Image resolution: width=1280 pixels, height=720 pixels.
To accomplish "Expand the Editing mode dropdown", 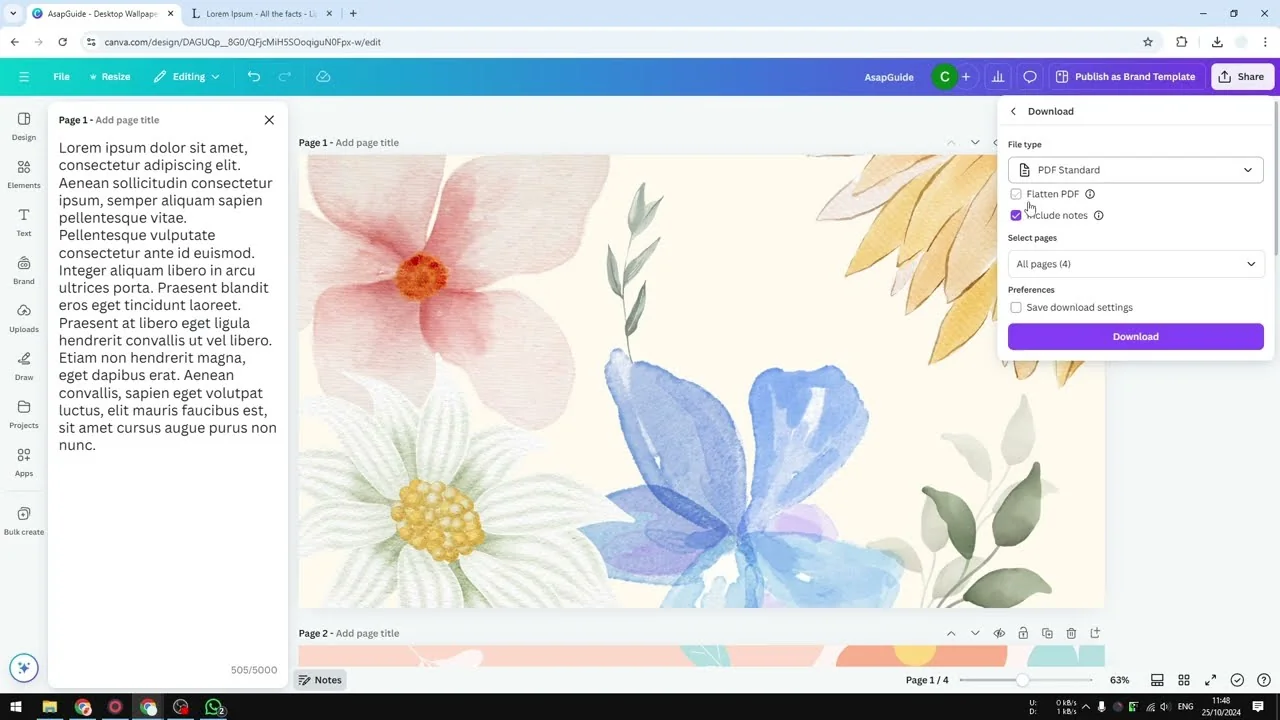I will [187, 77].
